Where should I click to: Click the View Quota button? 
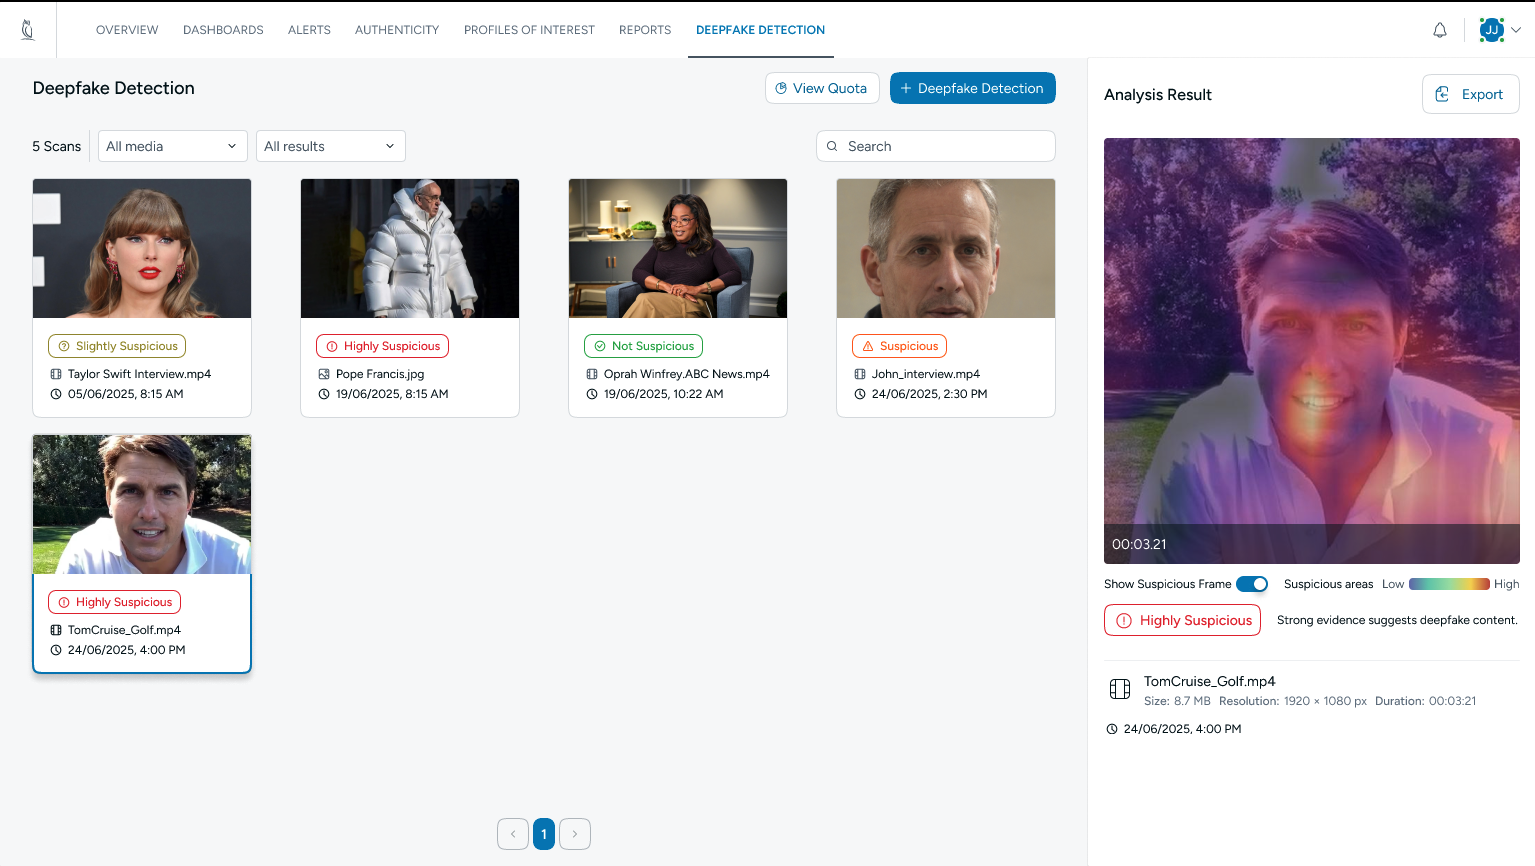pos(822,88)
